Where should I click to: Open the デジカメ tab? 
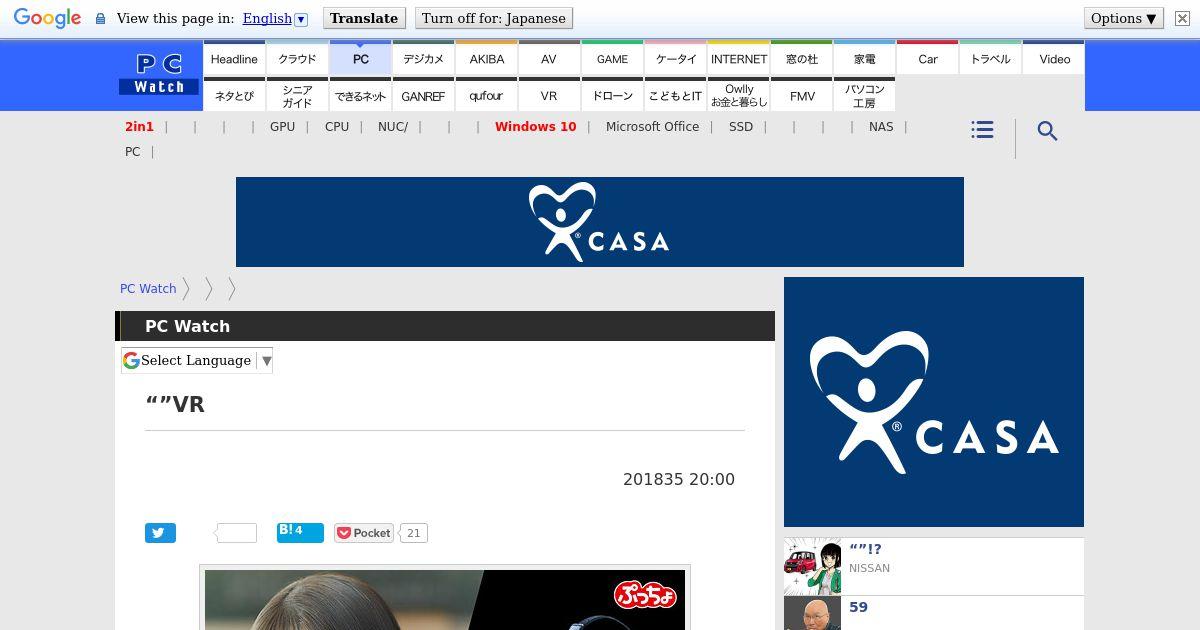point(423,59)
